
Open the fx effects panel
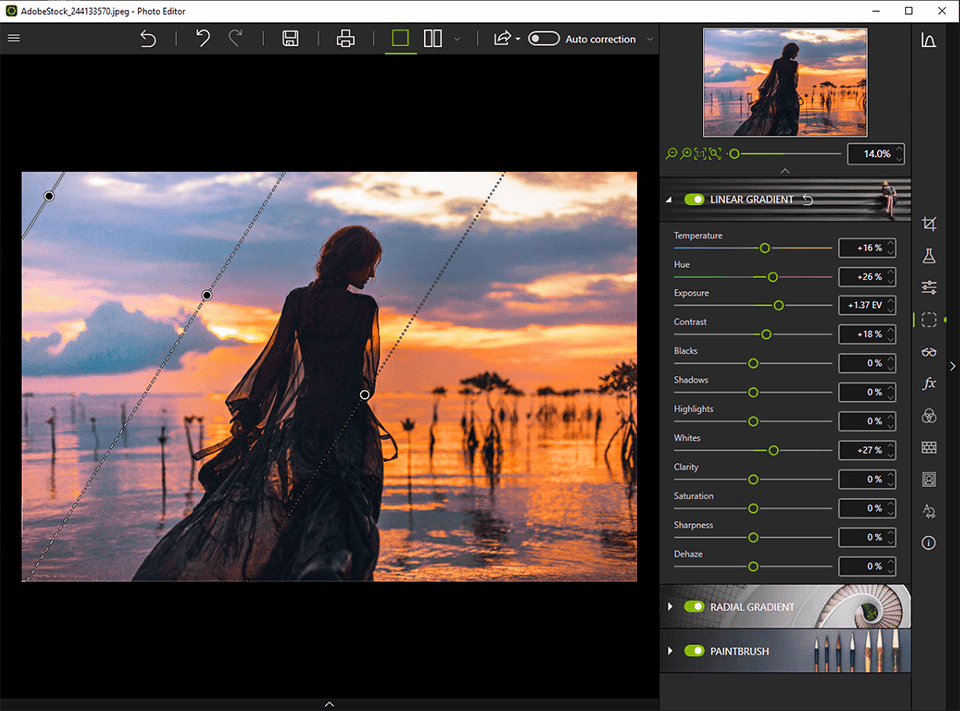(929, 383)
